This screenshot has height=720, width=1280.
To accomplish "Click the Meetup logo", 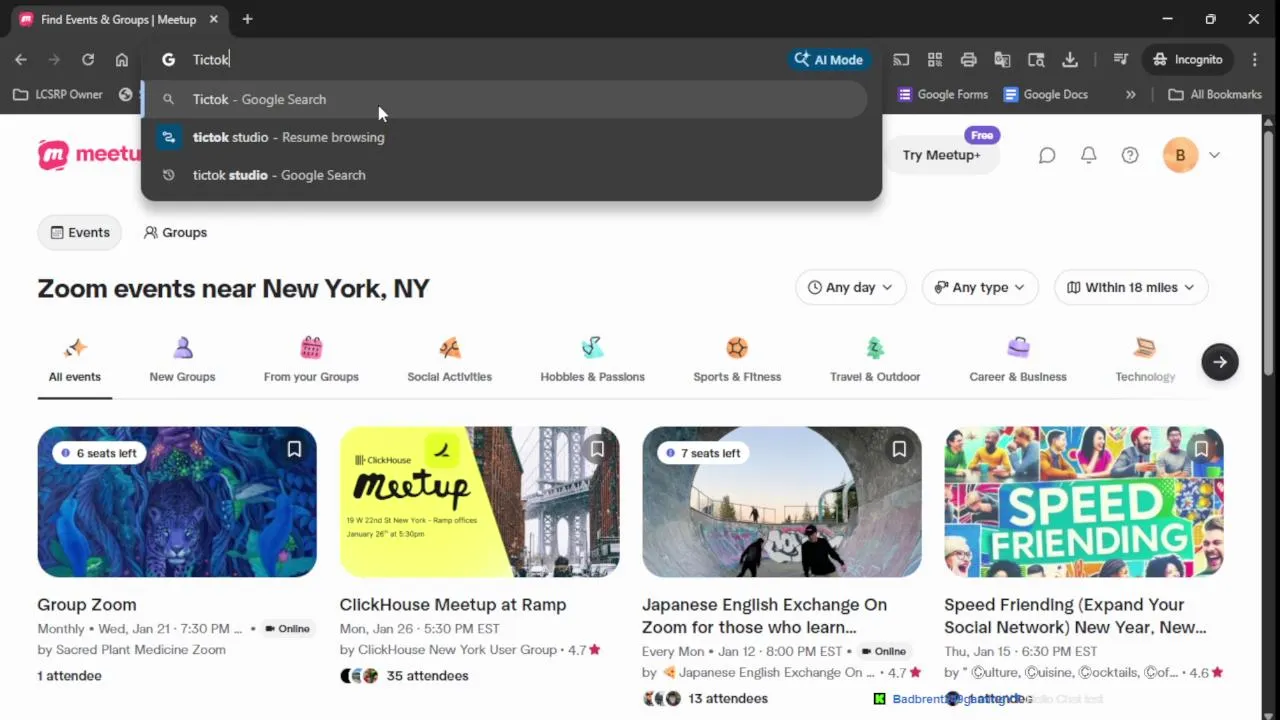I will (x=89, y=154).
